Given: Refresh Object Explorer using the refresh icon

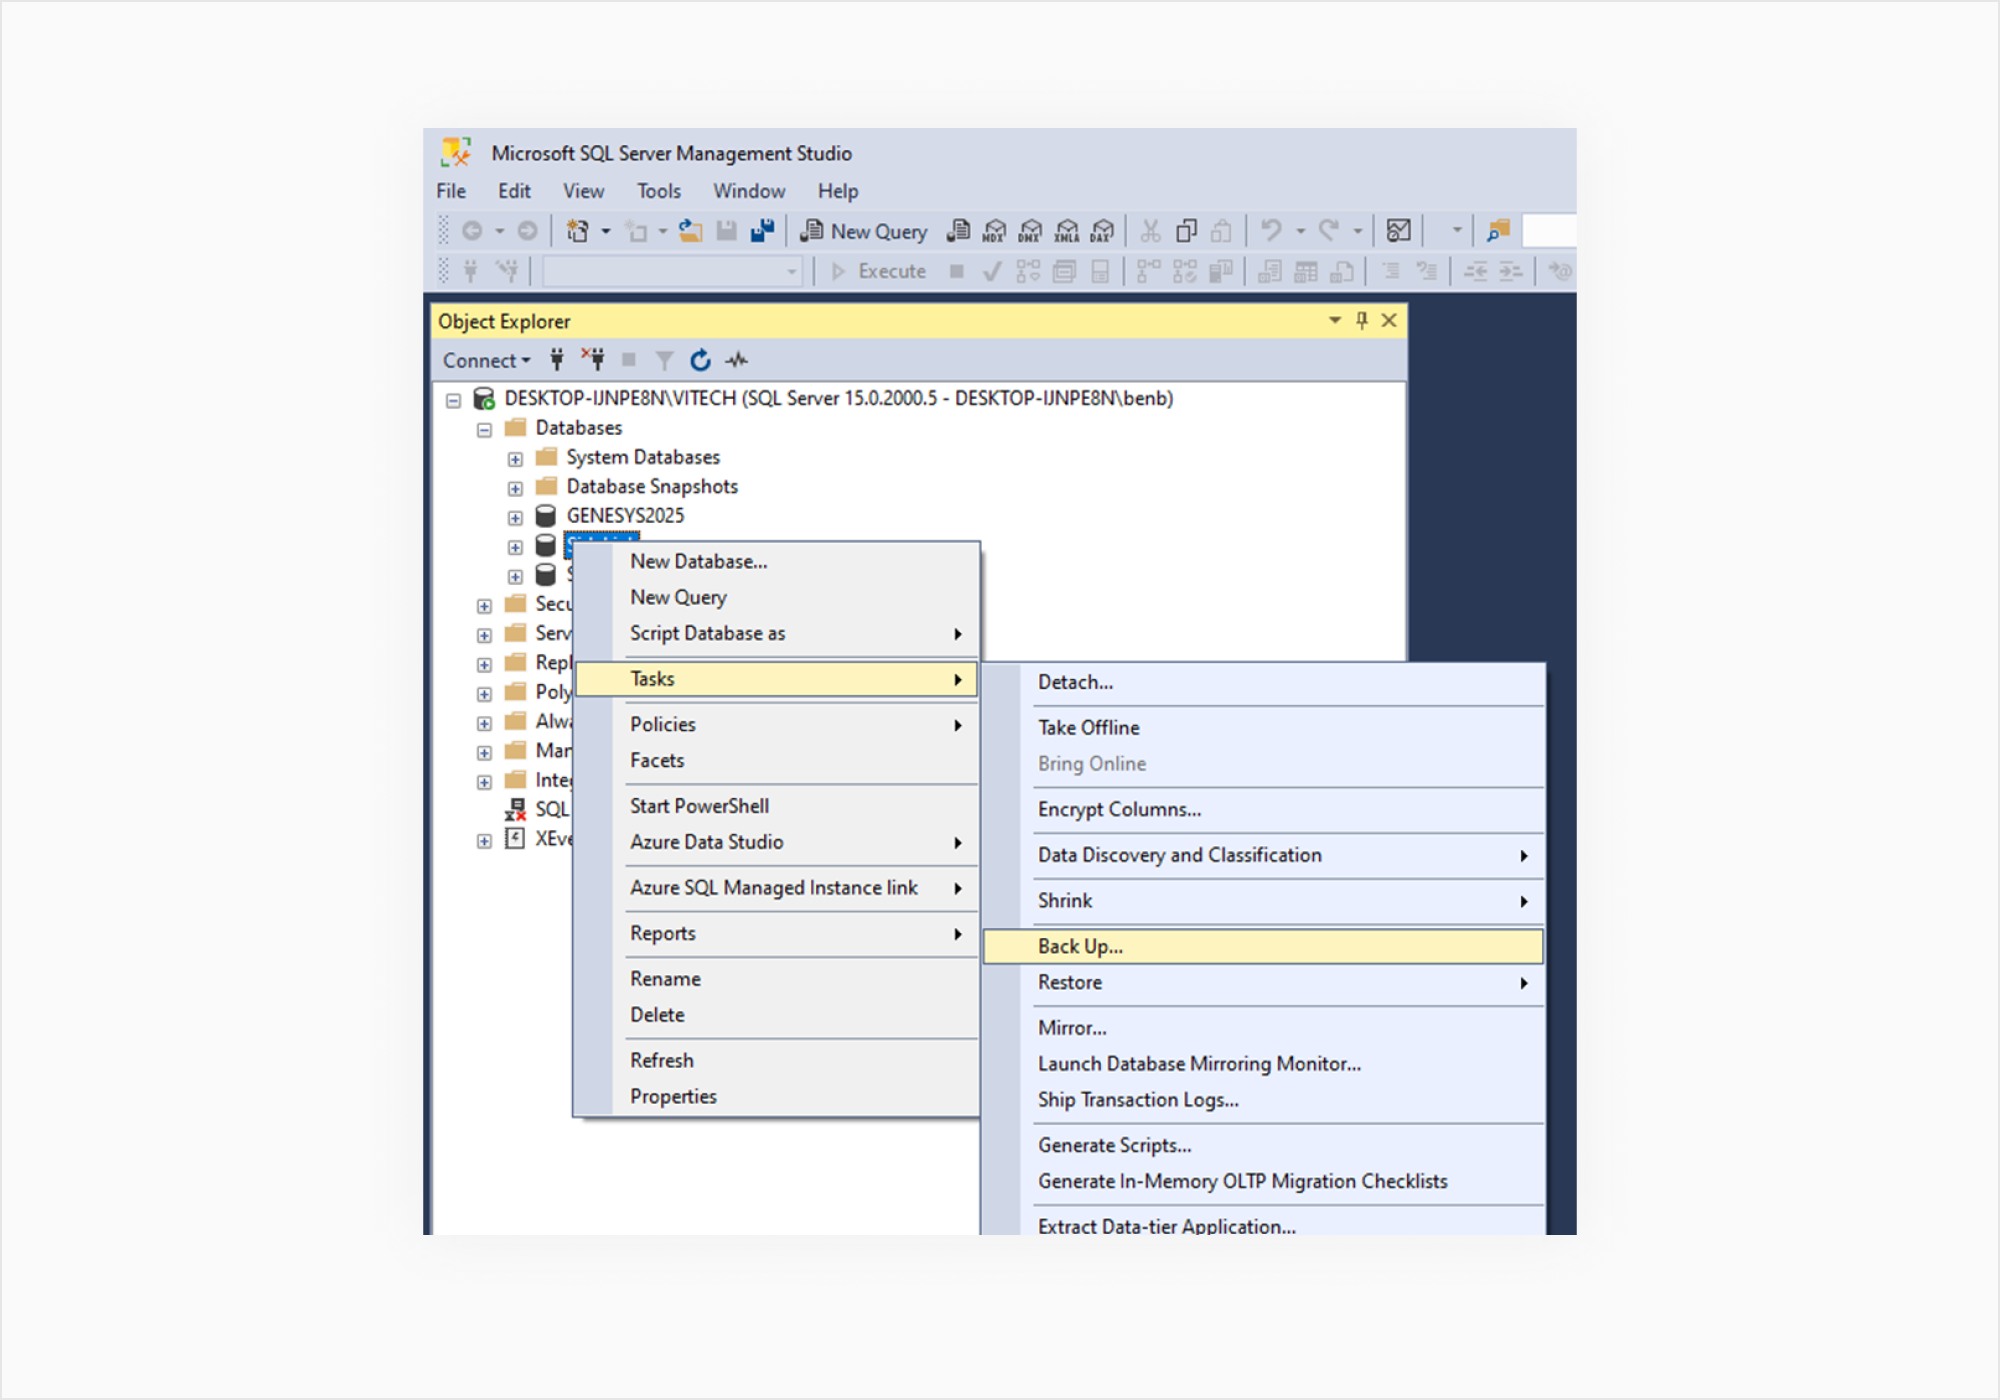Looking at the screenshot, I should 700,360.
